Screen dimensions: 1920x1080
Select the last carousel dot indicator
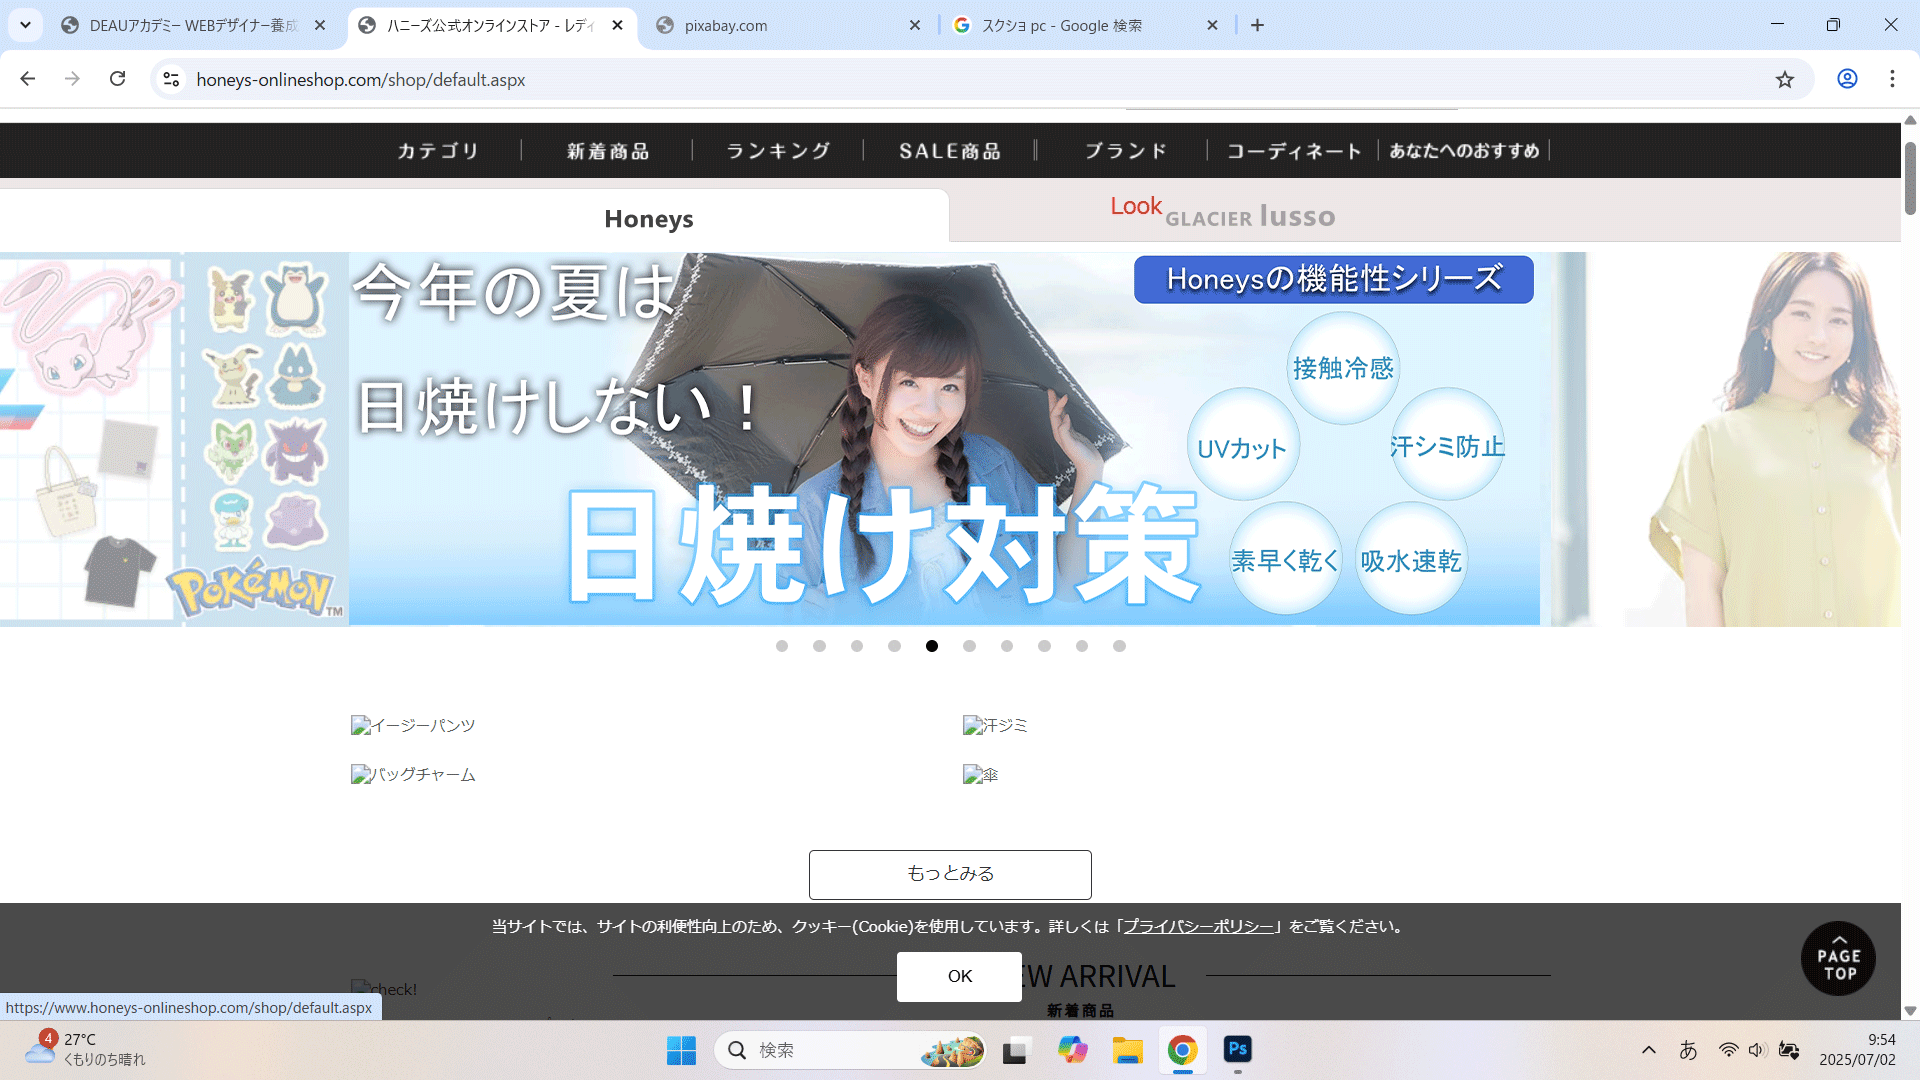point(1119,646)
